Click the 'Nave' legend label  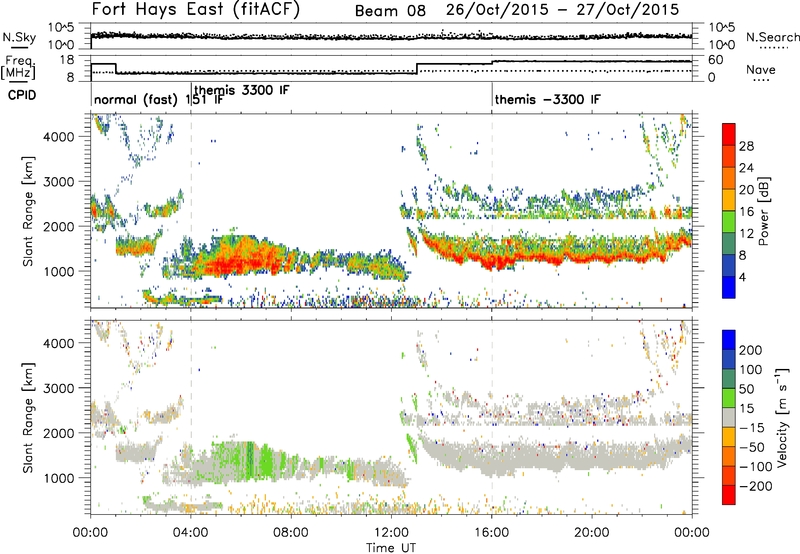click(761, 69)
